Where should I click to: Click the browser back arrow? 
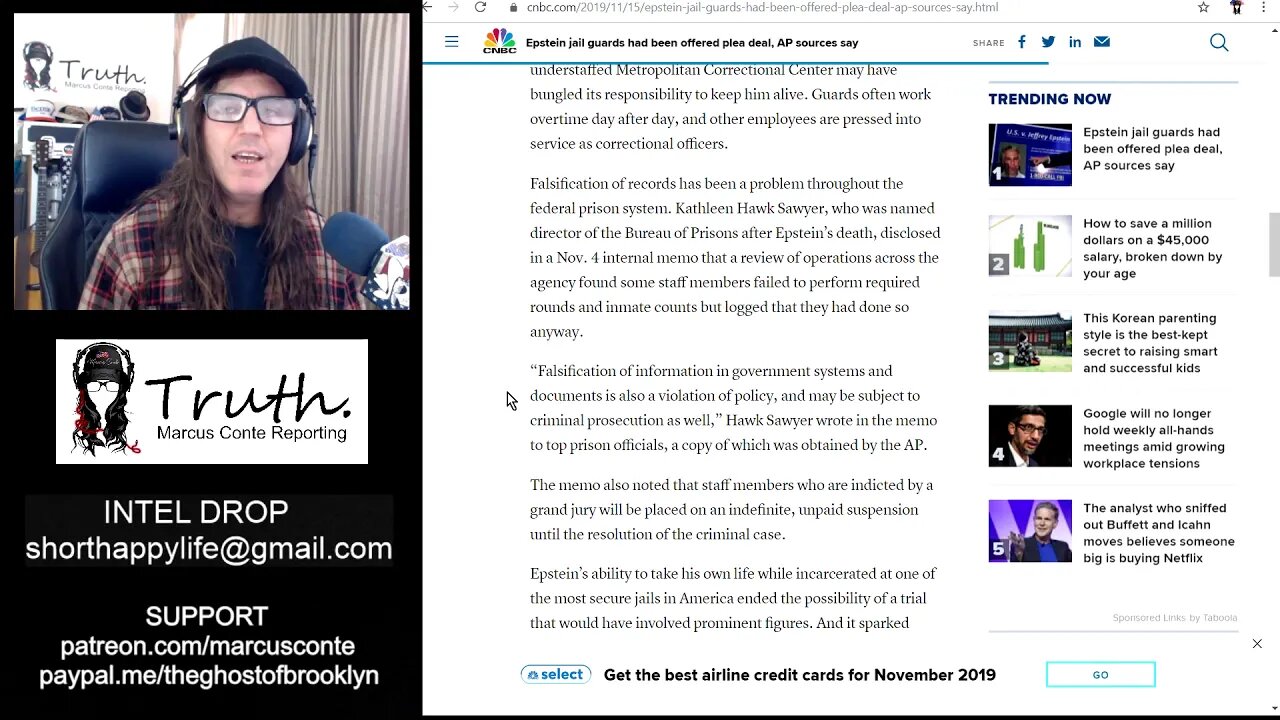tap(427, 7)
